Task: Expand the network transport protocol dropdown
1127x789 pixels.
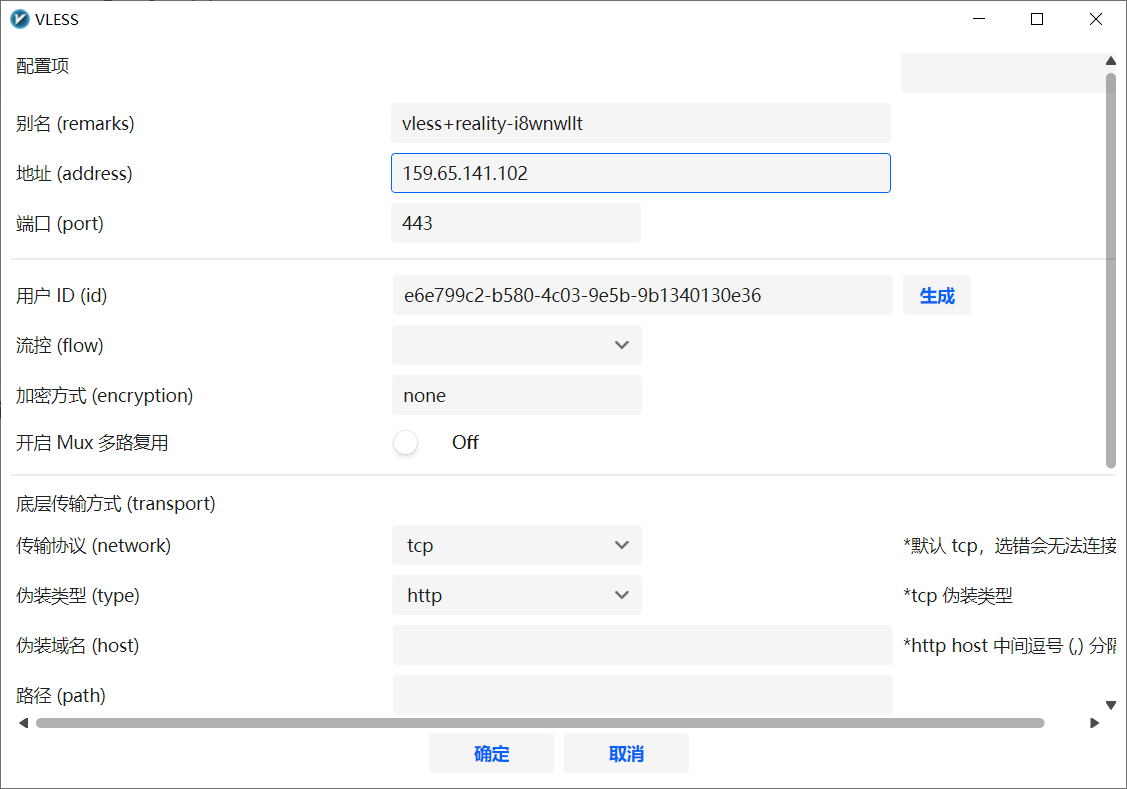Action: [x=516, y=545]
